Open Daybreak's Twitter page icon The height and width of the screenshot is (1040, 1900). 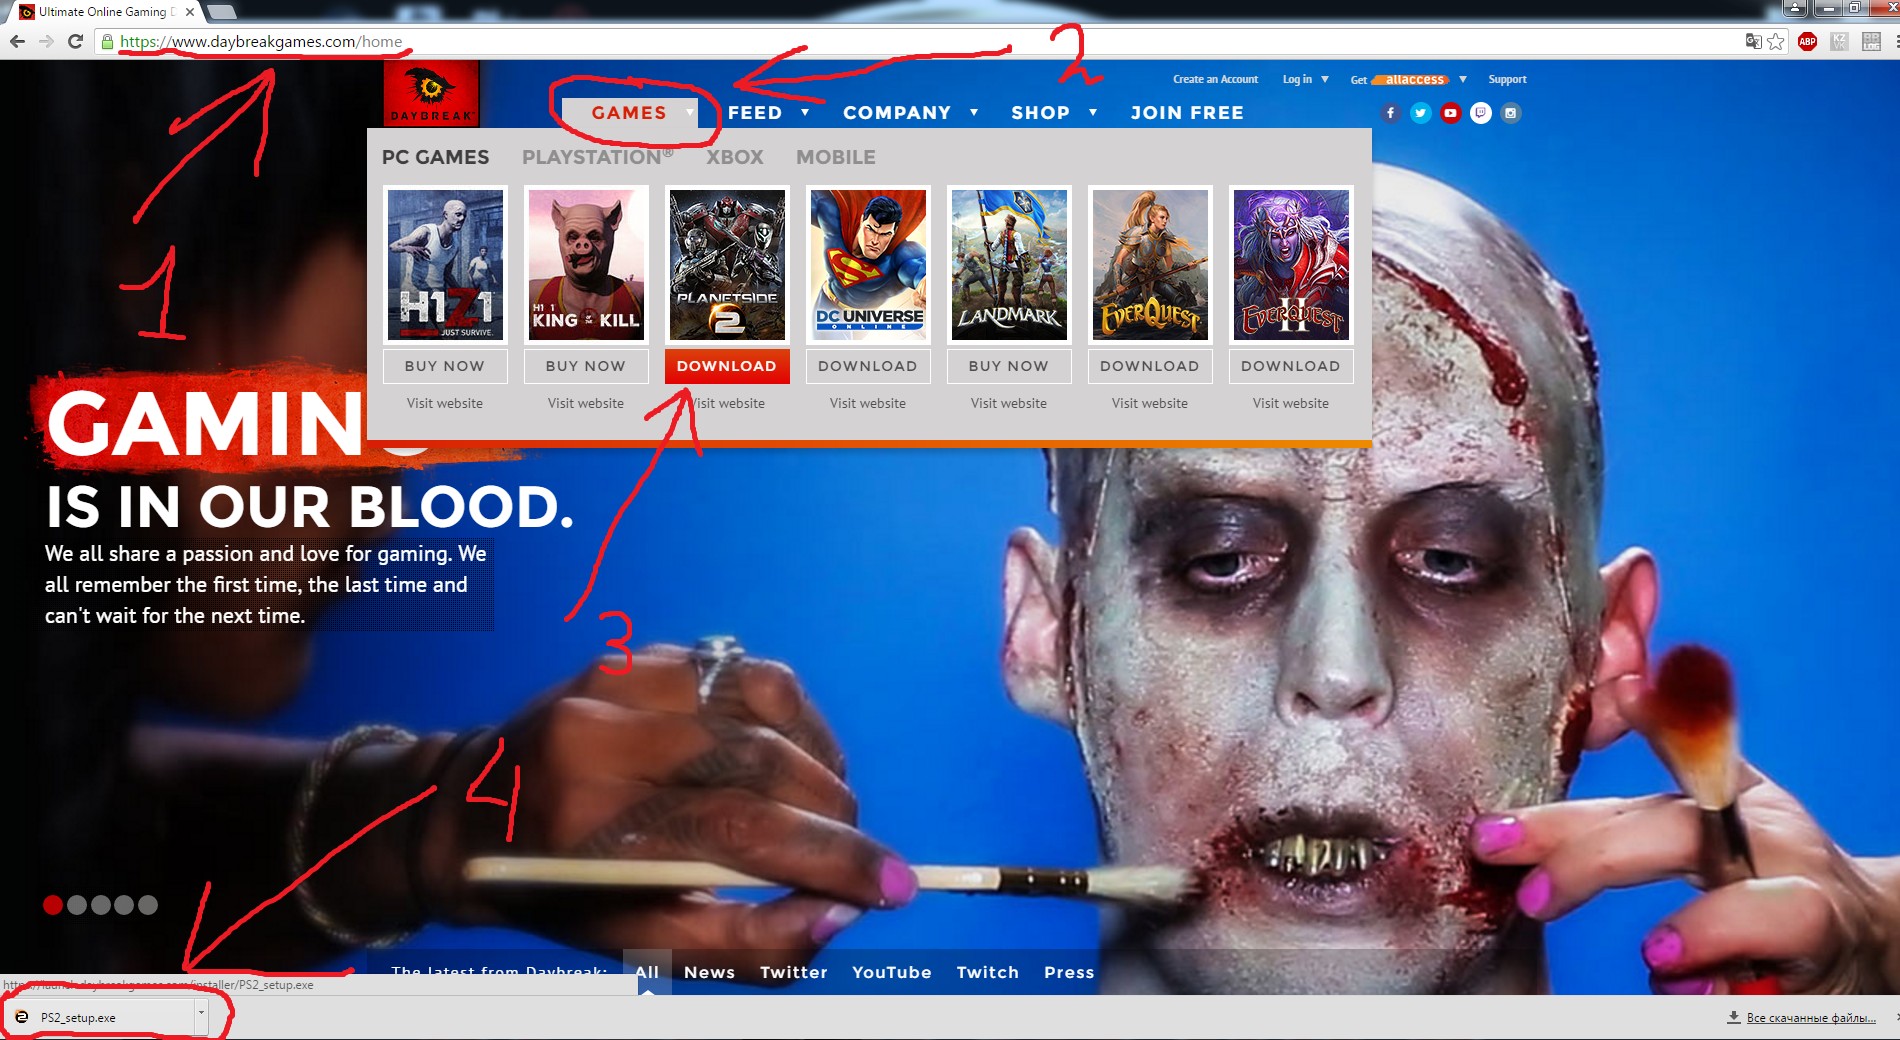(x=1420, y=113)
